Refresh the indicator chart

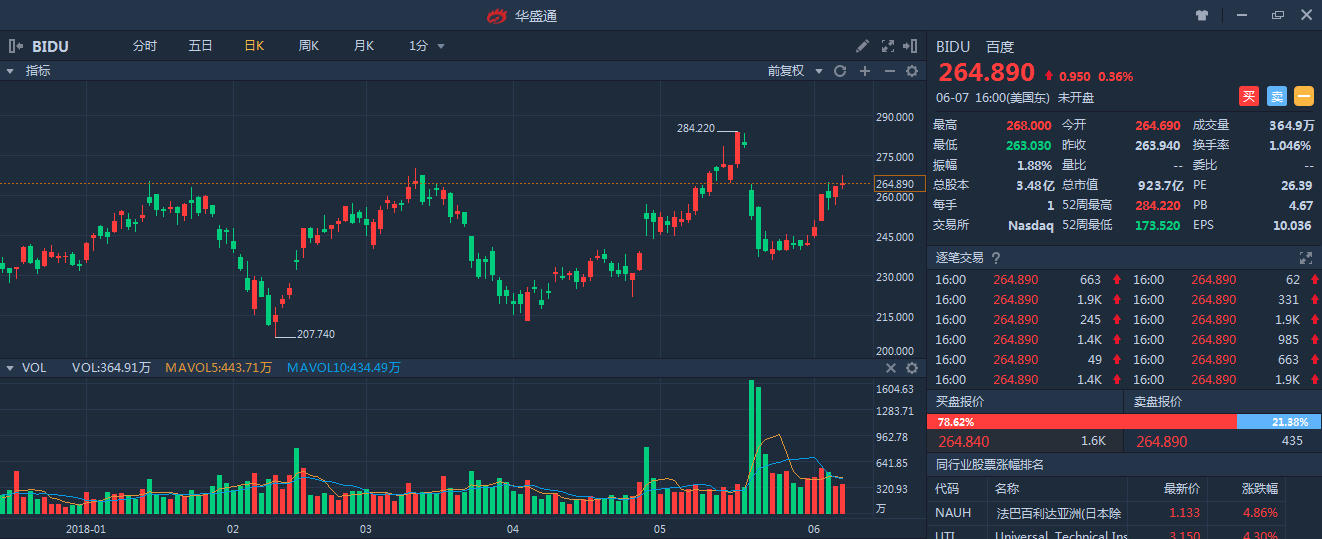point(840,71)
